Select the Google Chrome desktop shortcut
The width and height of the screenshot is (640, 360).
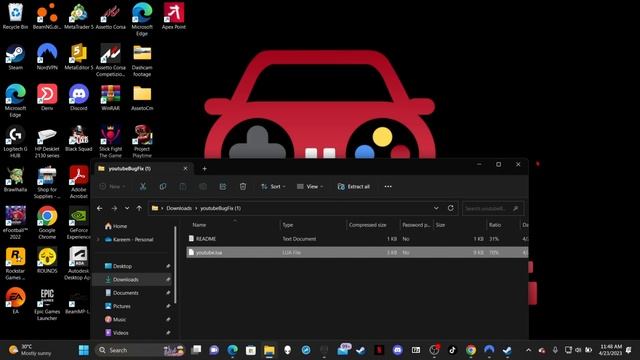click(x=47, y=223)
